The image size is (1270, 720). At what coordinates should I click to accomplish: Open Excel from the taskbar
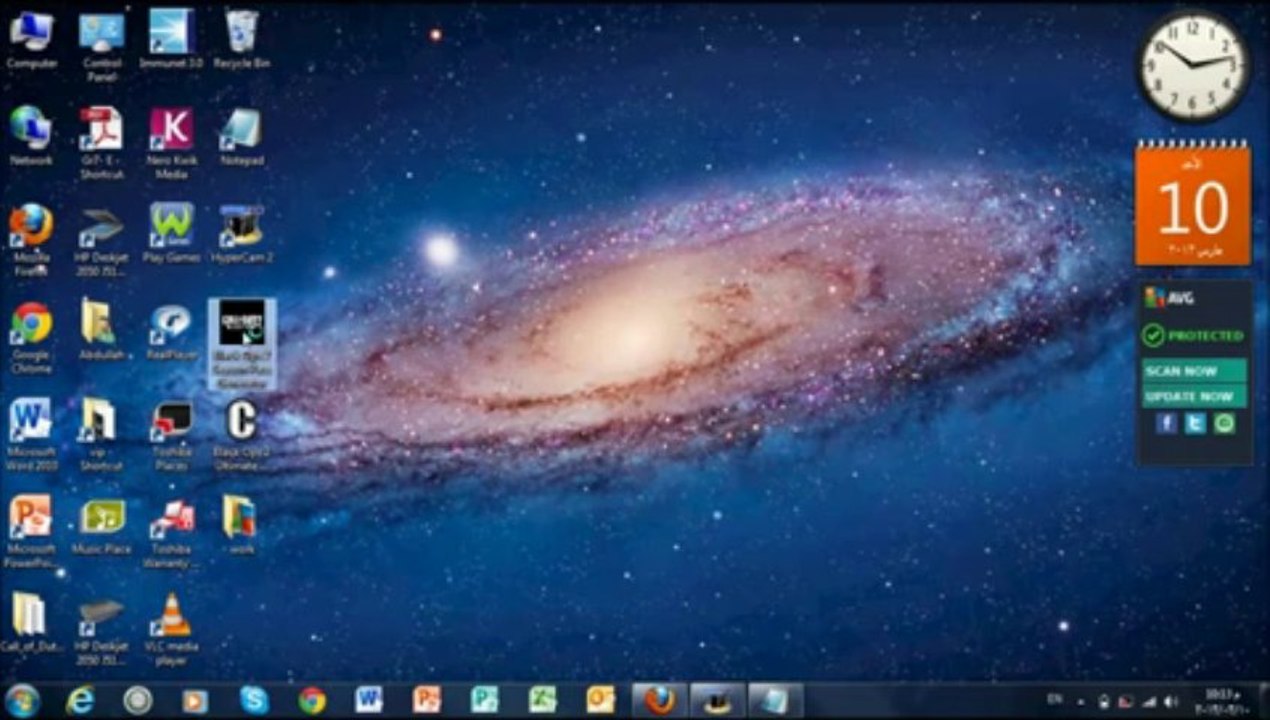pos(543,700)
